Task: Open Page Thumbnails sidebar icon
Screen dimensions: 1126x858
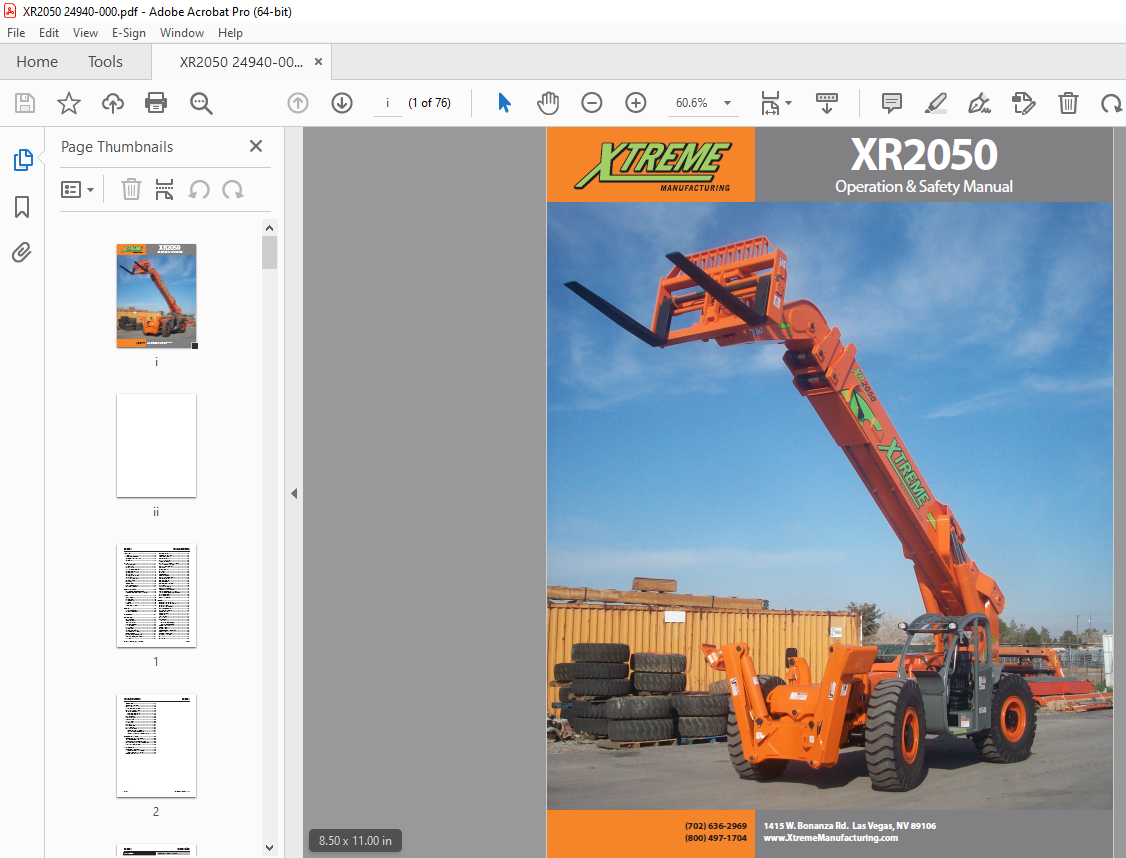Action: 23,159
